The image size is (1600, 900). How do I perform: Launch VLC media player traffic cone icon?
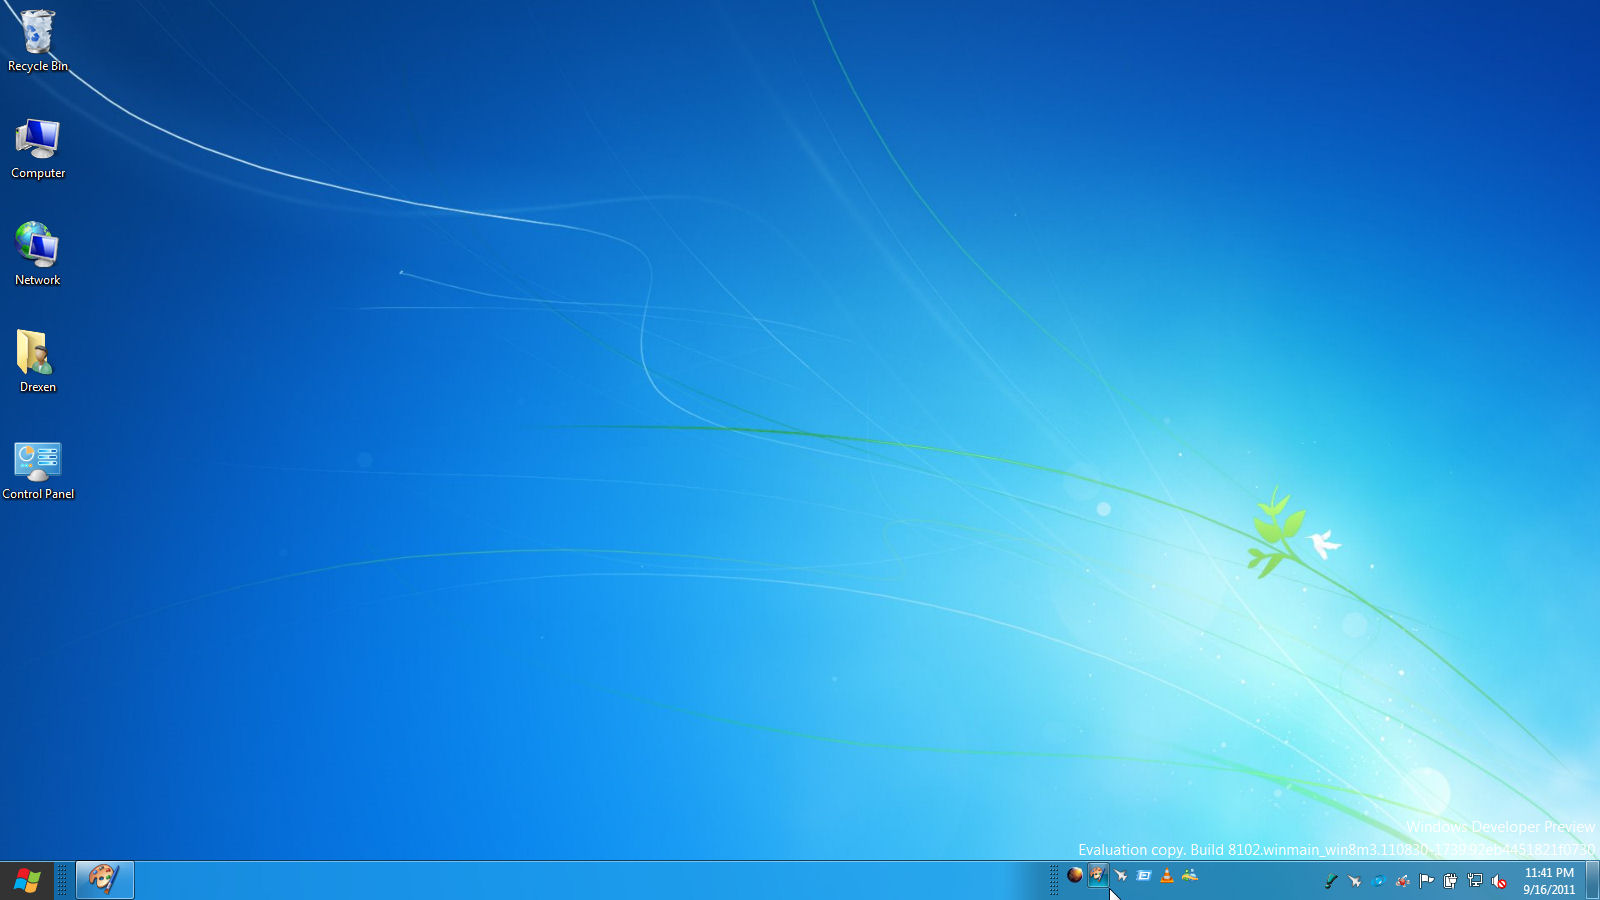[1167, 876]
